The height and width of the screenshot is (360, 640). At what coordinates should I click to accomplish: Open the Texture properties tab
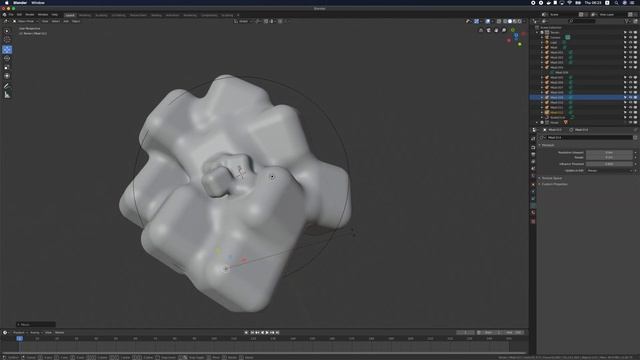[x=533, y=221]
